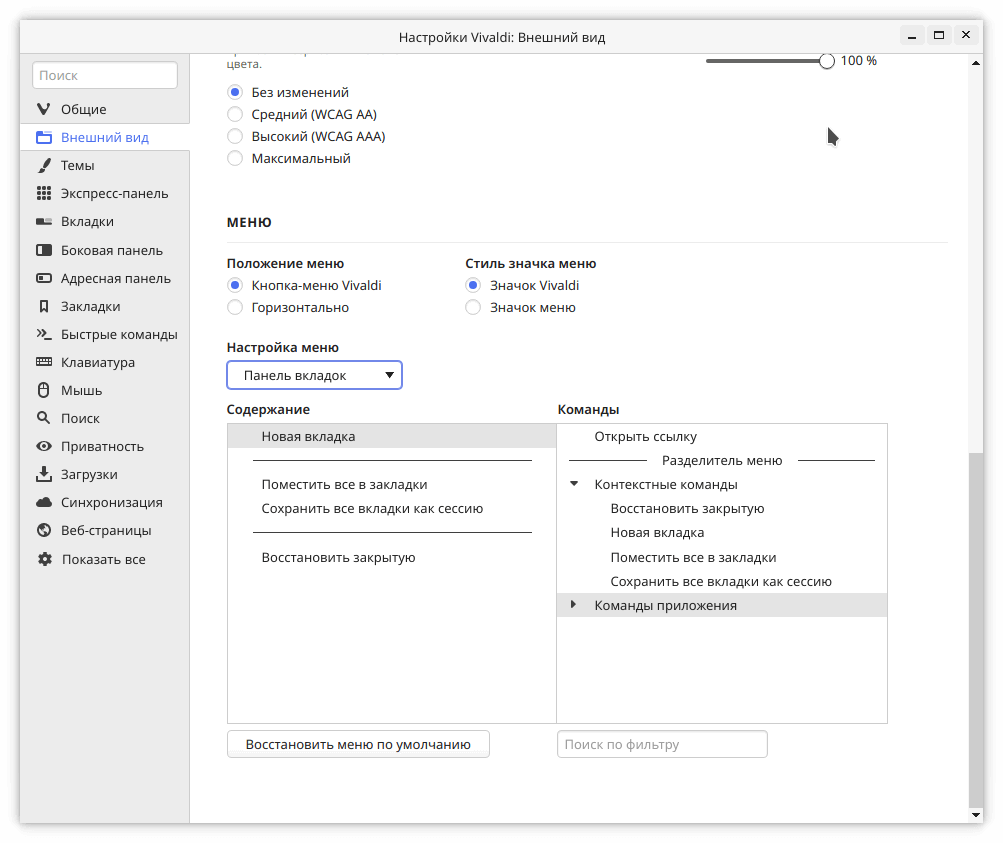Click the magnifier icon beside Поиск
The image size is (1003, 843).
tap(43, 418)
